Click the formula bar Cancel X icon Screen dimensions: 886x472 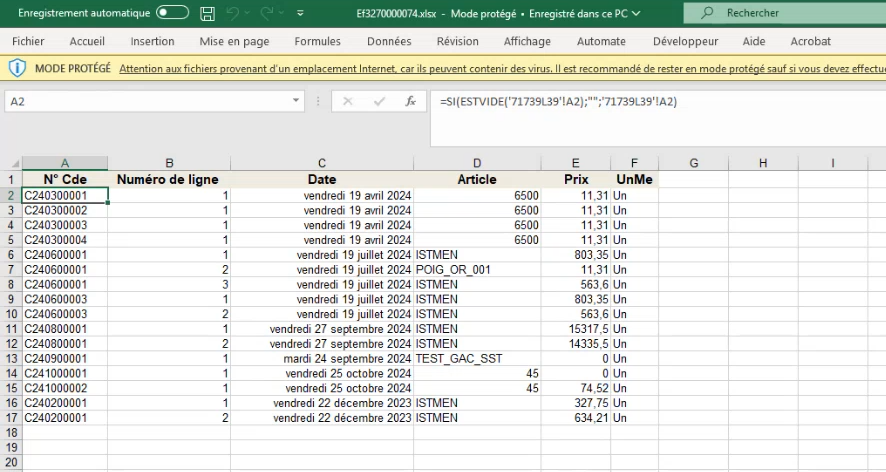click(348, 101)
